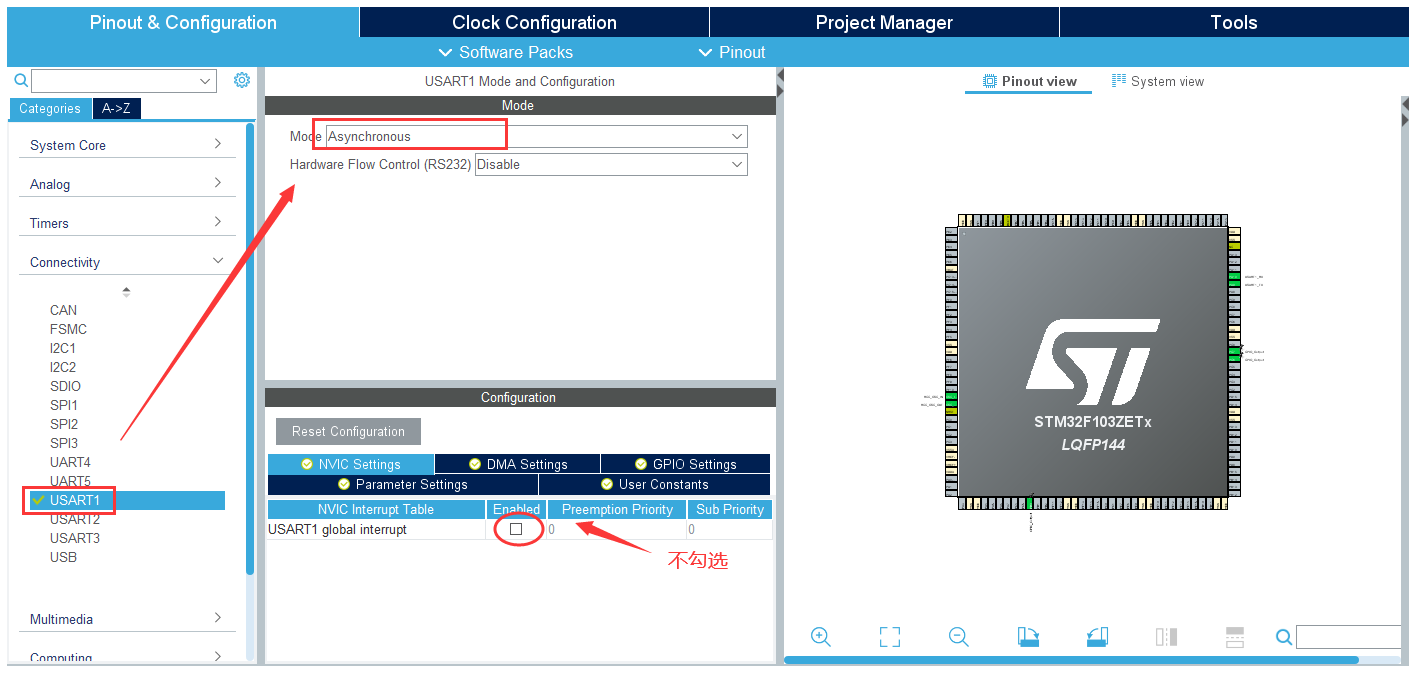Open the peripheral search combo box
Screen dimensions: 1414x674
pyautogui.click(x=124, y=81)
